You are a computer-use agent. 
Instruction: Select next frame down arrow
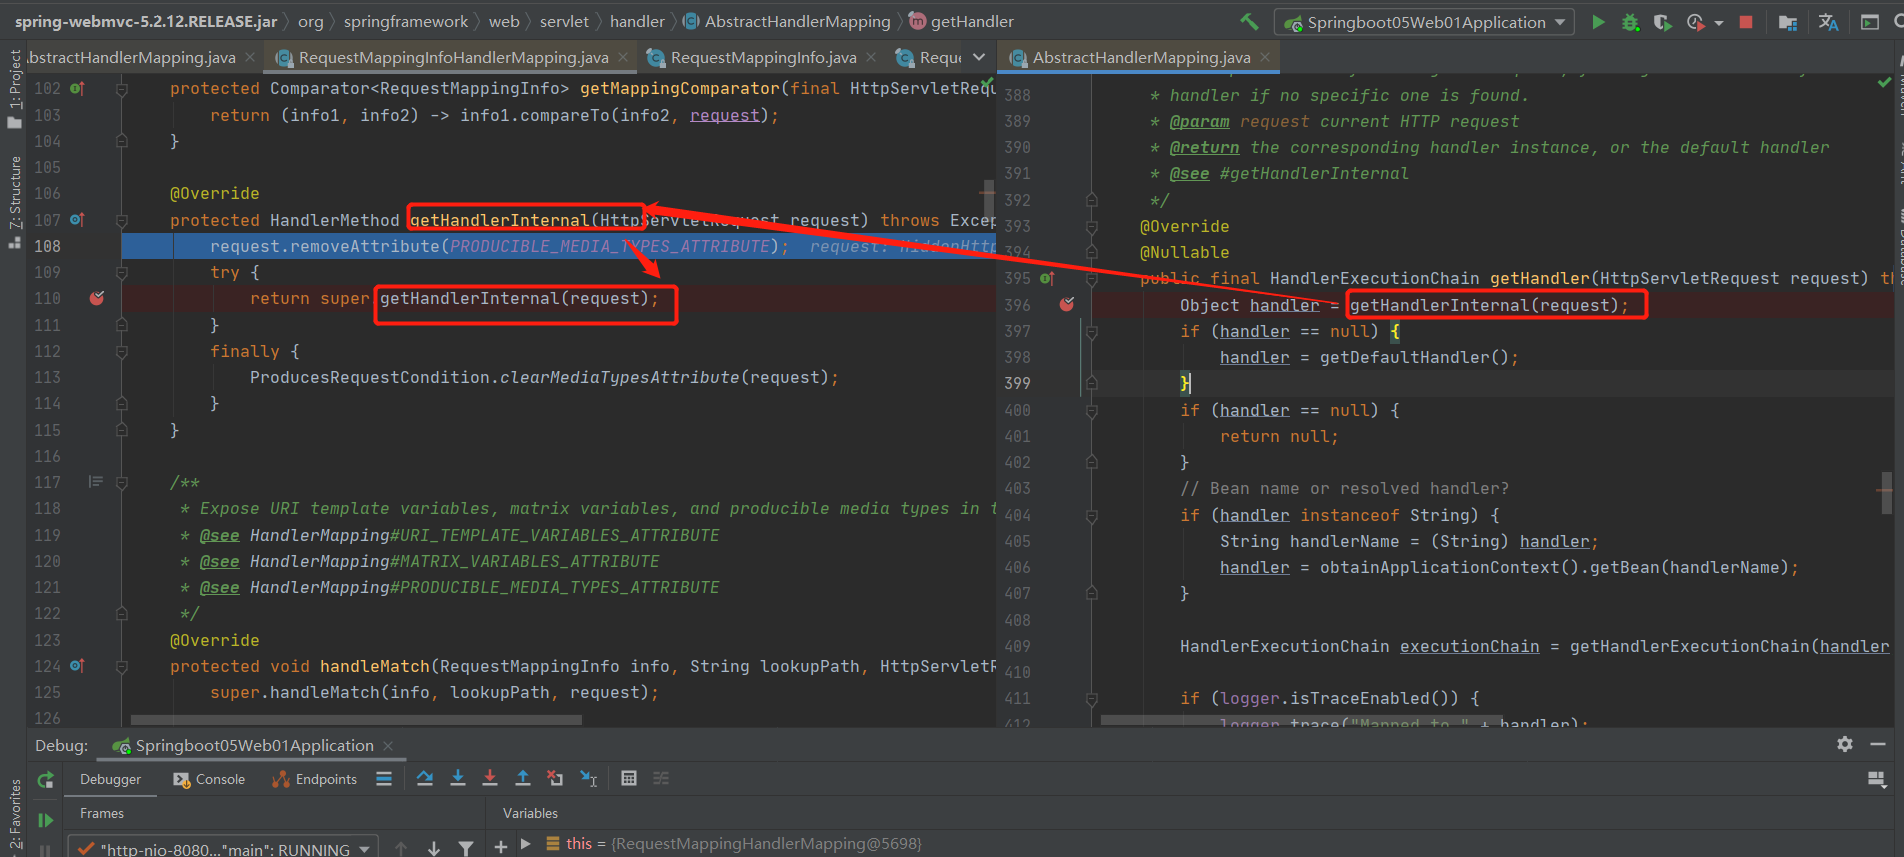click(x=434, y=848)
